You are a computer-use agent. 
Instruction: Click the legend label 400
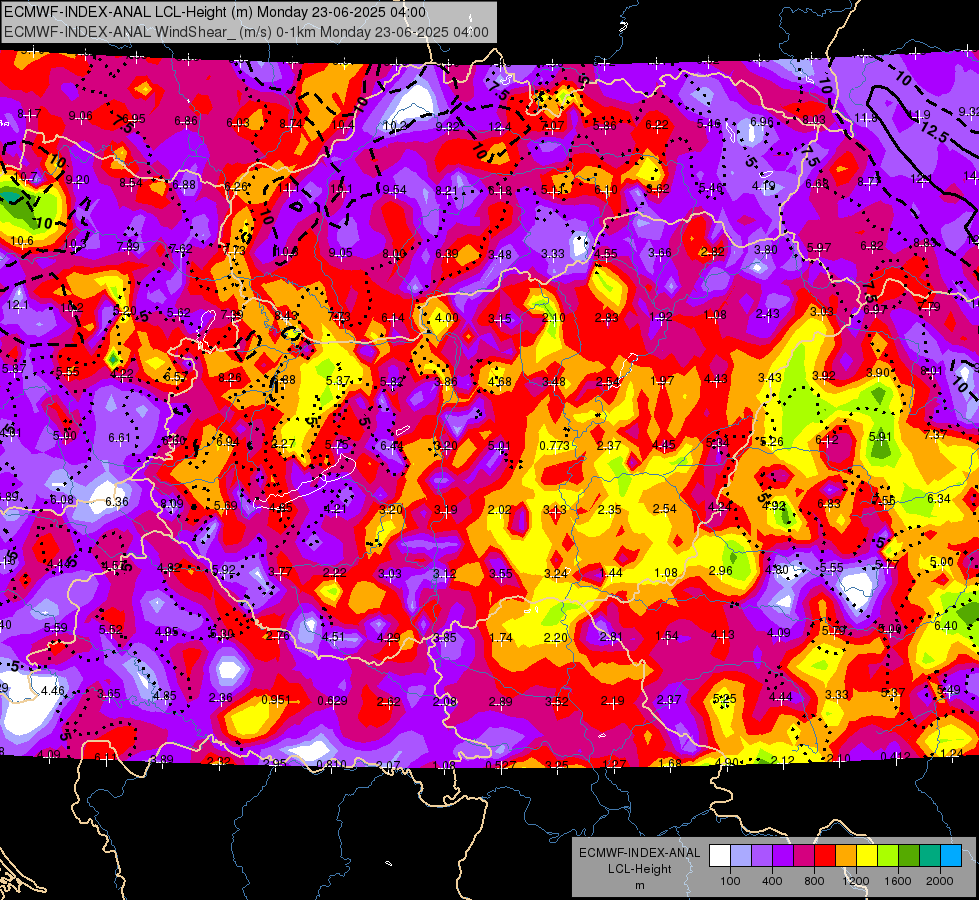point(772,881)
